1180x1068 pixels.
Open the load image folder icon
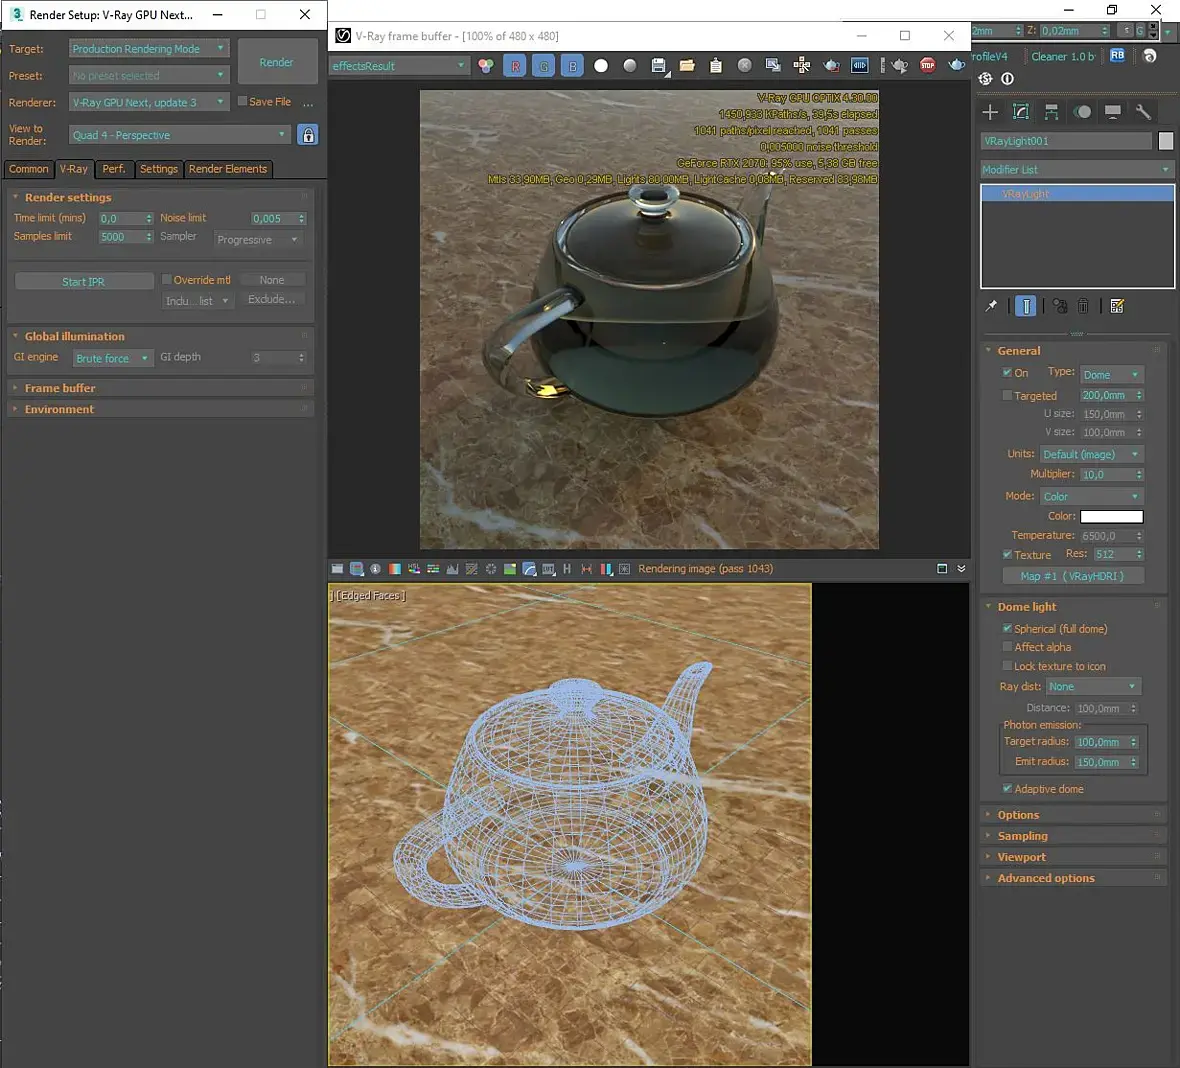pyautogui.click(x=687, y=66)
